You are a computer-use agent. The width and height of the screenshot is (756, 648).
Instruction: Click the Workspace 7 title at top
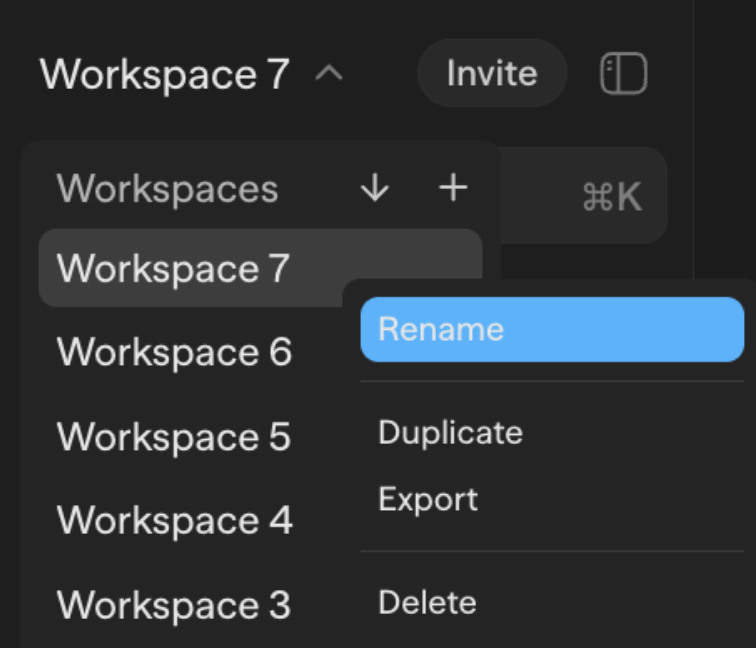pos(164,74)
